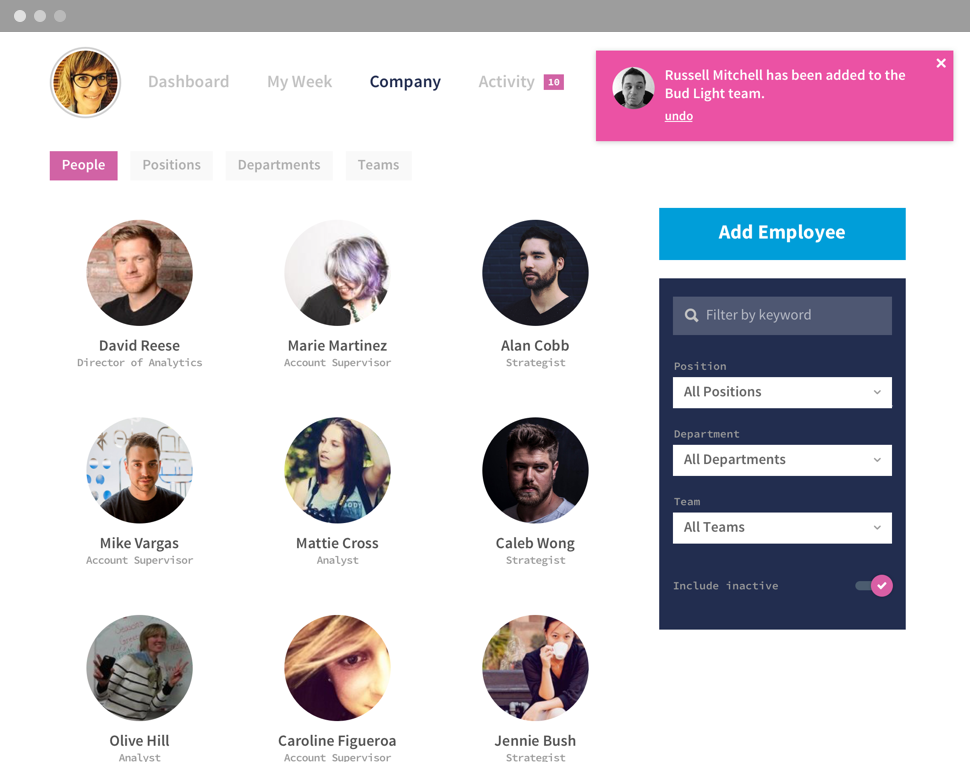Select Caleb Wong's profile picture

(535, 470)
